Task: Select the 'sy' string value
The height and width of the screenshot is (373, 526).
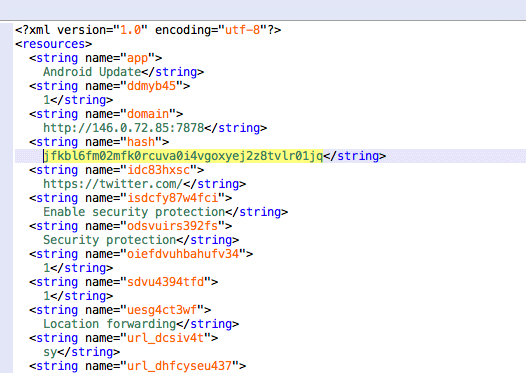Action: [50, 352]
